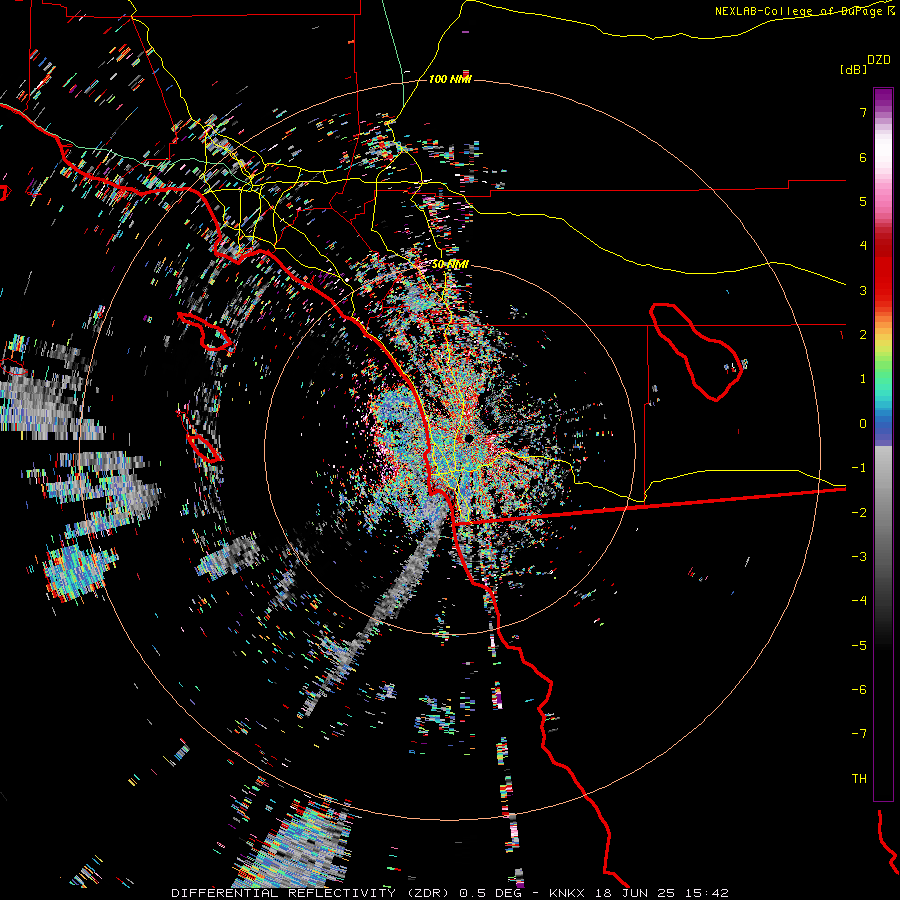Click the 15:42 timestamp
900x900 pixels.
point(708,893)
